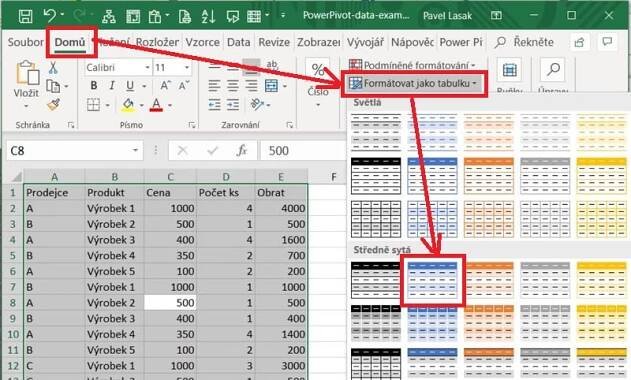Open font color dropdown arrow
Screen dimensions: 631x380
click(x=170, y=105)
